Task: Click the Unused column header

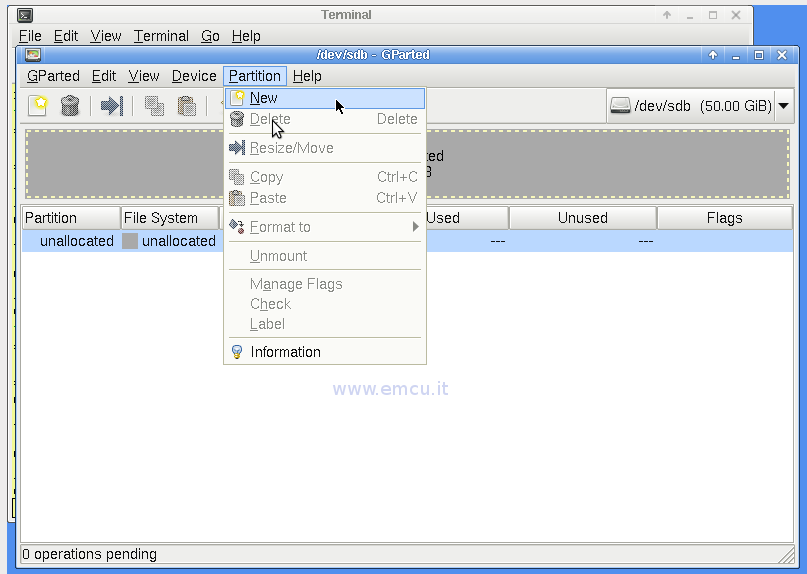Action: tap(583, 218)
